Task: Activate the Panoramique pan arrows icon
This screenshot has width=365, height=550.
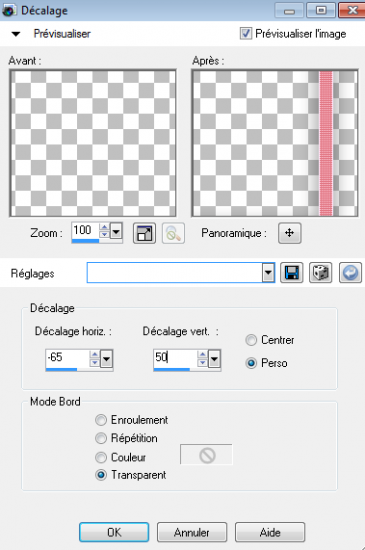Action: click(x=289, y=233)
